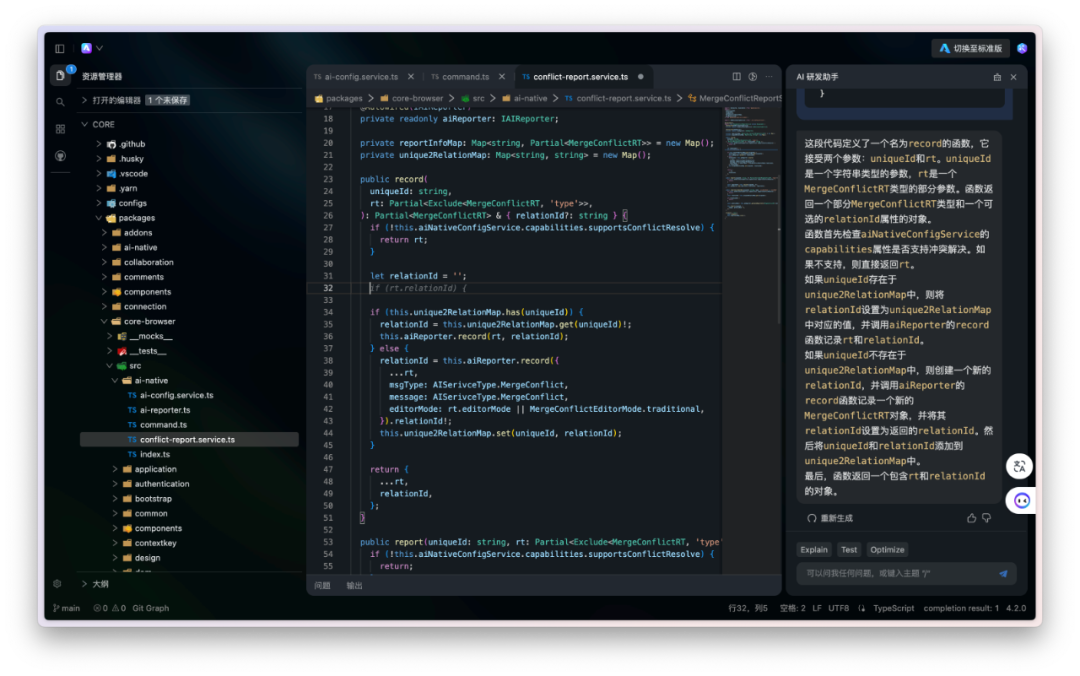The height and width of the screenshot is (676, 1080).
Task: Open the Extensions view in activity bar
Action: click(x=60, y=129)
